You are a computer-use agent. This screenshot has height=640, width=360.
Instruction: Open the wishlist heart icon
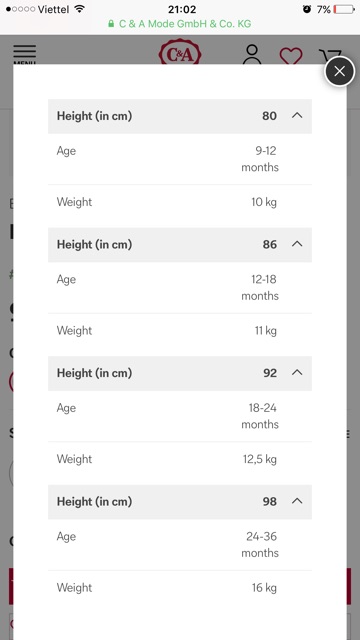pyautogui.click(x=291, y=56)
